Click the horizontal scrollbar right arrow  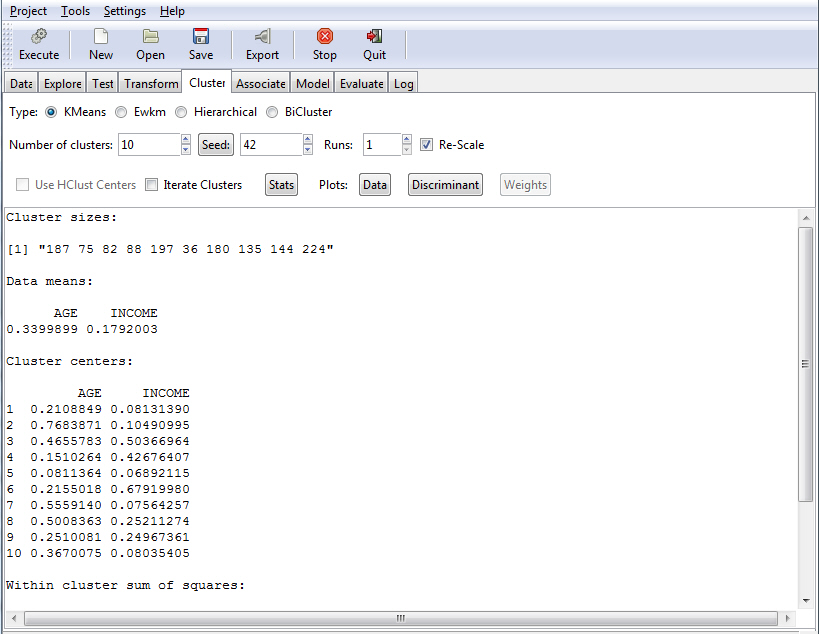coord(788,618)
